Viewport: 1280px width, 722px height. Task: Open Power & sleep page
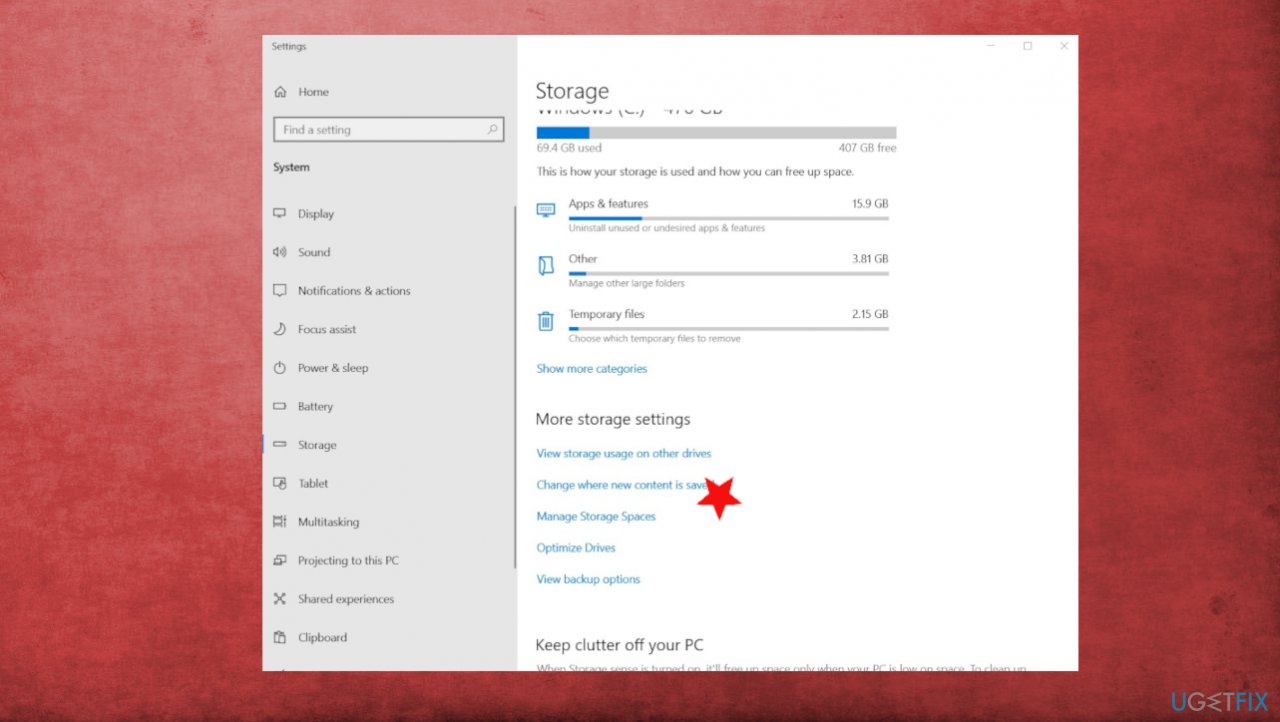[x=333, y=368]
